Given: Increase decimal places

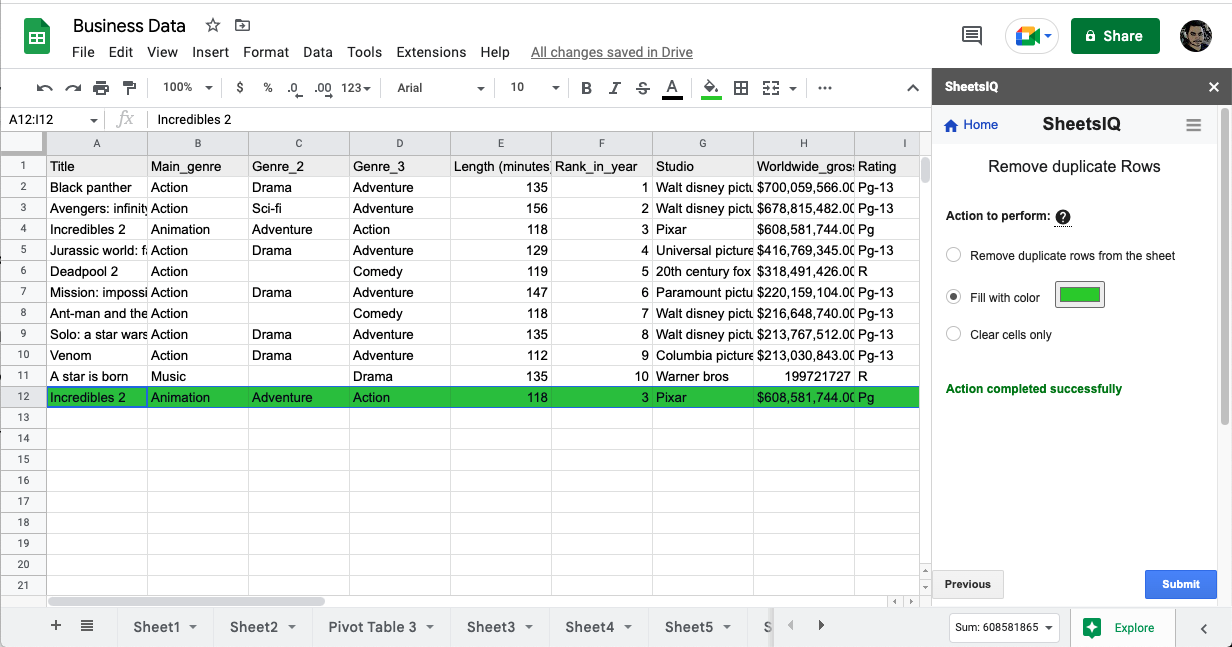Looking at the screenshot, I should coord(323,88).
